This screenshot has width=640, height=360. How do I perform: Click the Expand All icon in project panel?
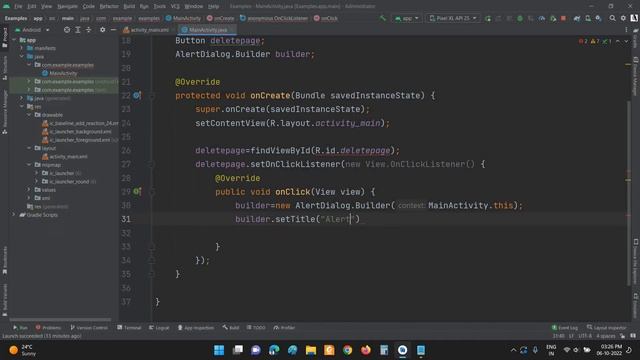coord(78,30)
